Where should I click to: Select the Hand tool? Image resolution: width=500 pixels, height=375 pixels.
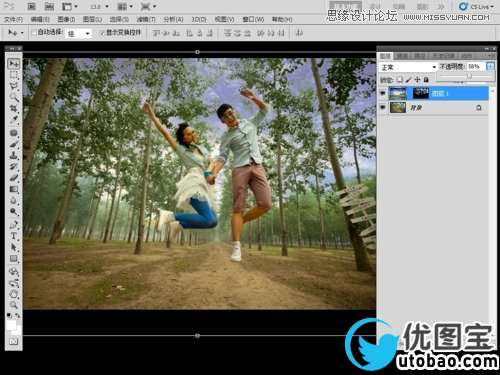point(14,294)
